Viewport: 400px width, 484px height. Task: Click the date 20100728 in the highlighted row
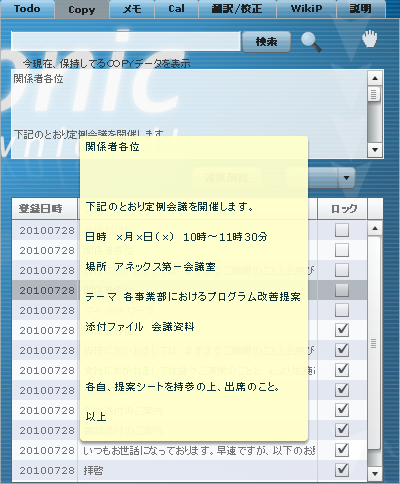pyautogui.click(x=47, y=290)
